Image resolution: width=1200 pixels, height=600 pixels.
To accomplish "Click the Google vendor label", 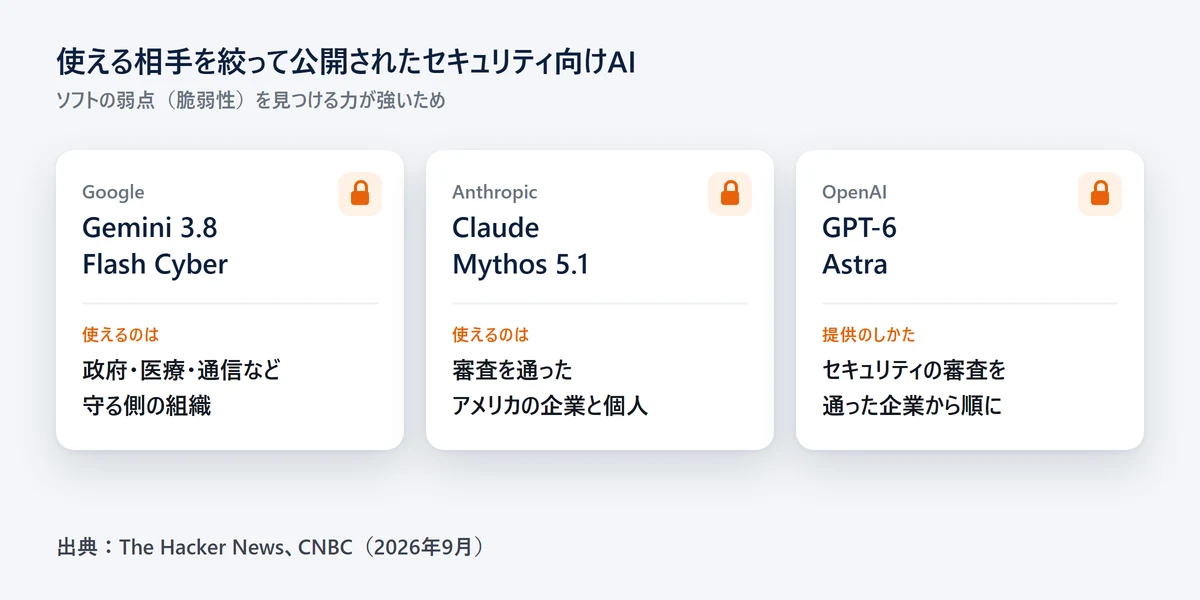I will 113,192.
